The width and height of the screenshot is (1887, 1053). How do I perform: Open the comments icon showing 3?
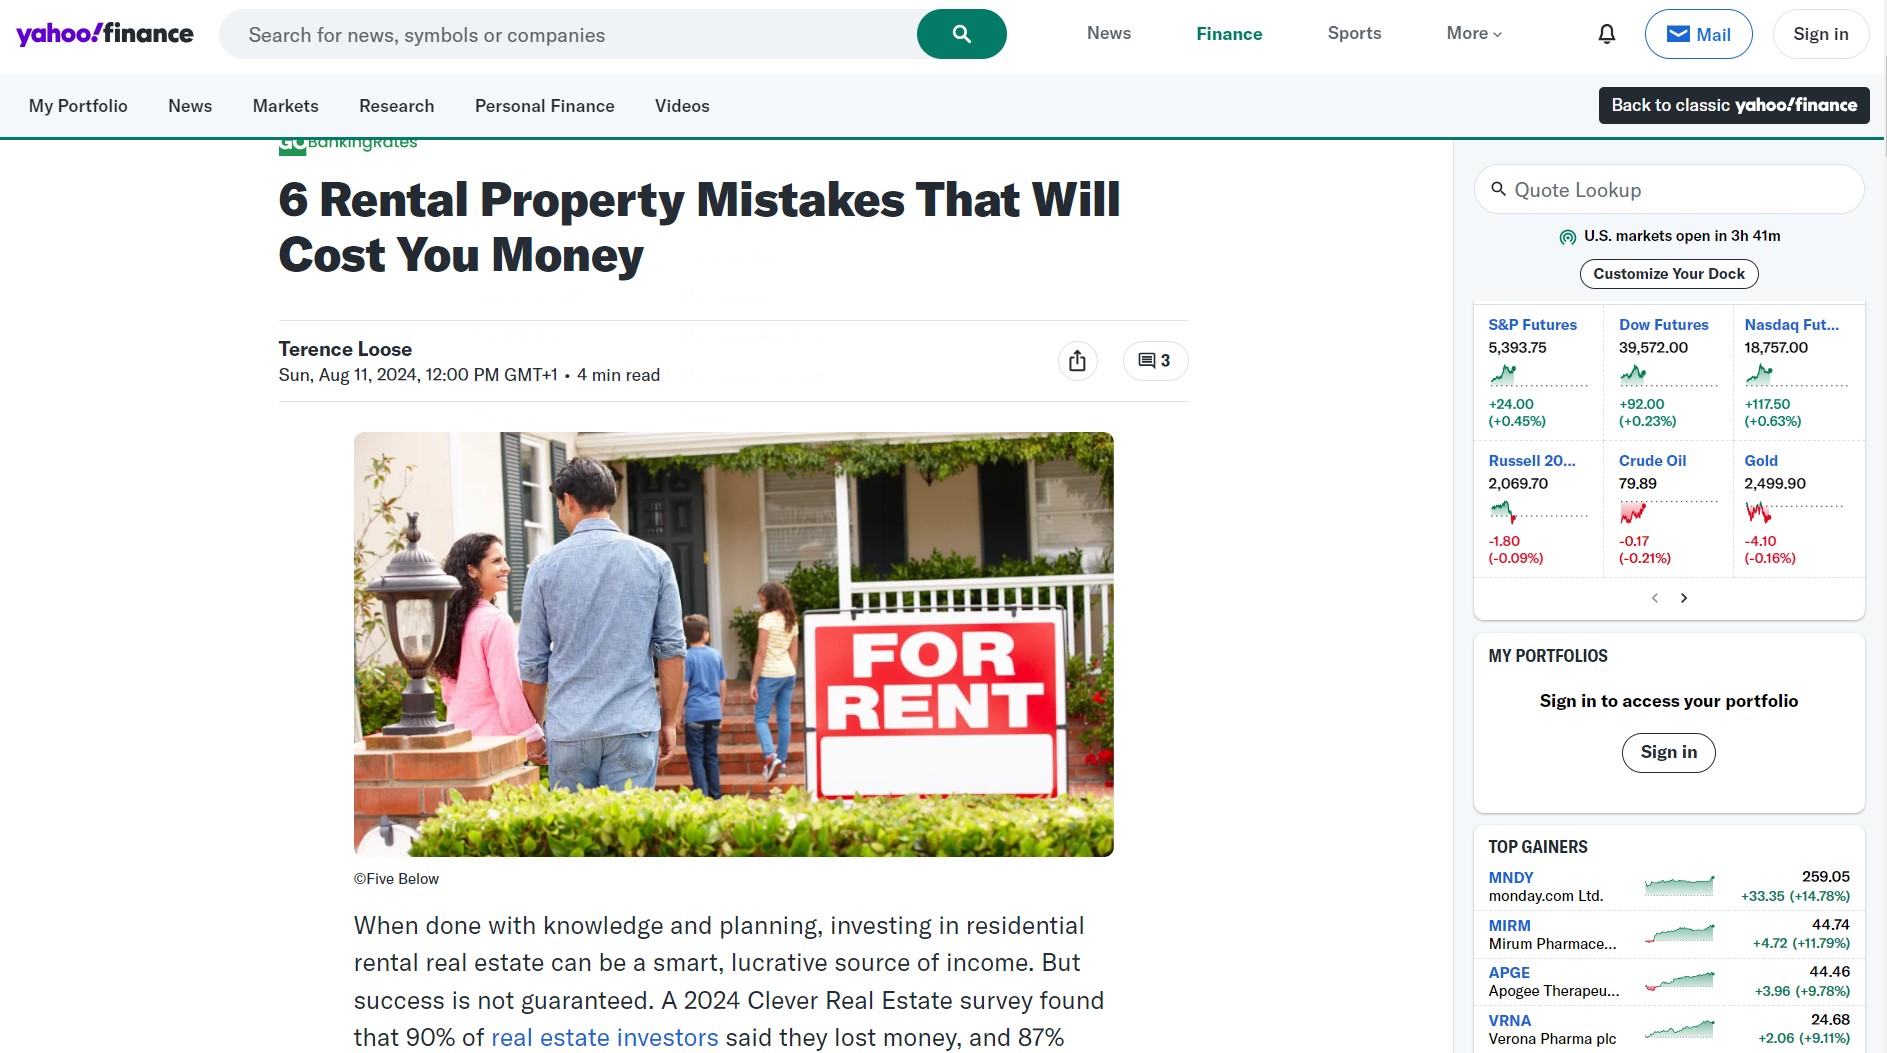pyautogui.click(x=1155, y=361)
